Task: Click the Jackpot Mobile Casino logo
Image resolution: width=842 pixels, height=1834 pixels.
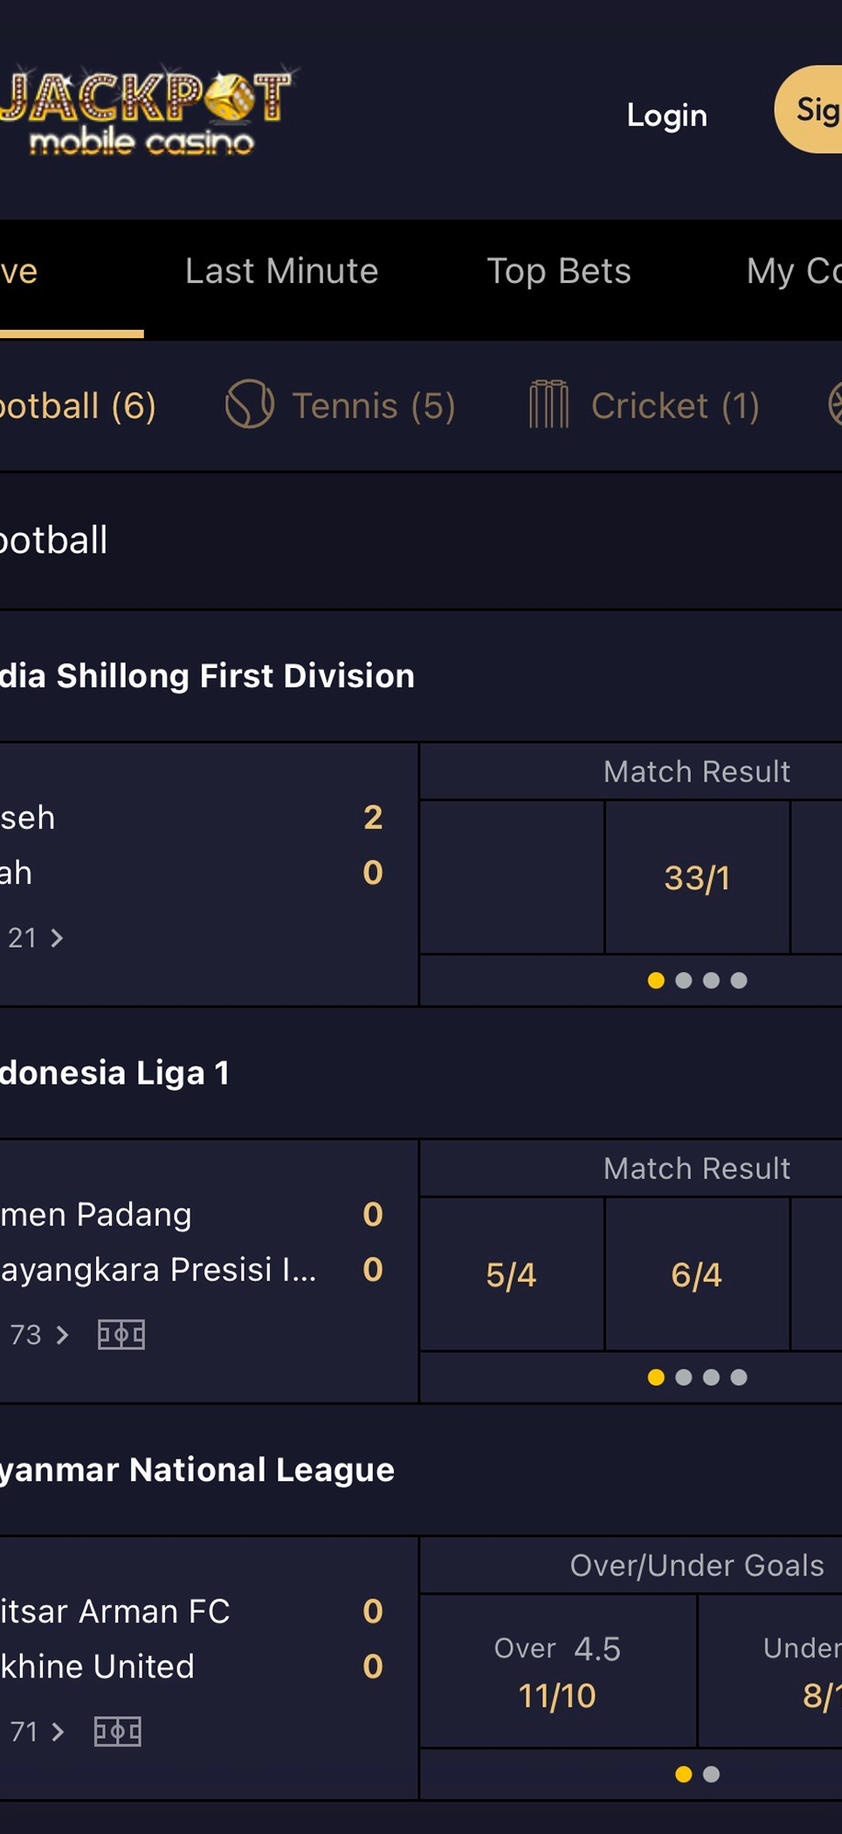Action: (146, 112)
